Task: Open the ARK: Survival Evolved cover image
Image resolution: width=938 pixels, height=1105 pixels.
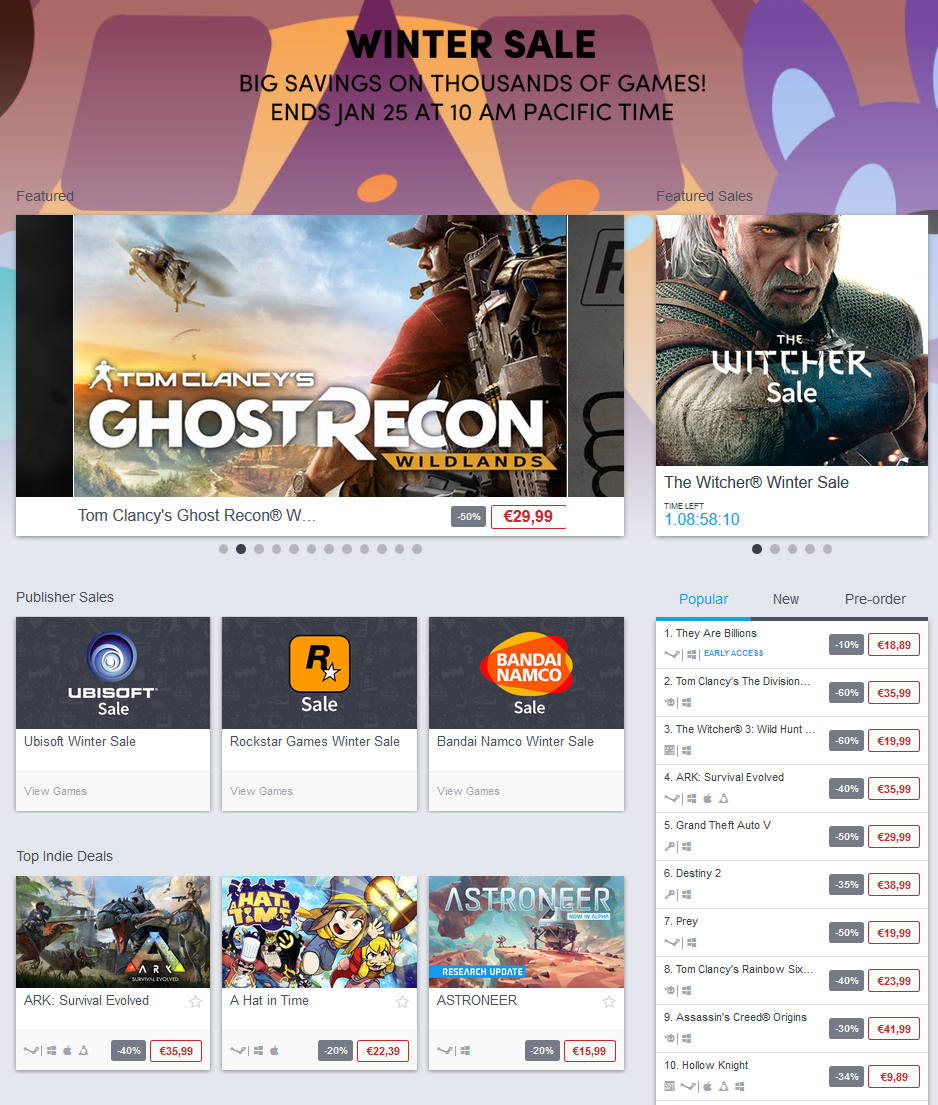Action: (113, 932)
